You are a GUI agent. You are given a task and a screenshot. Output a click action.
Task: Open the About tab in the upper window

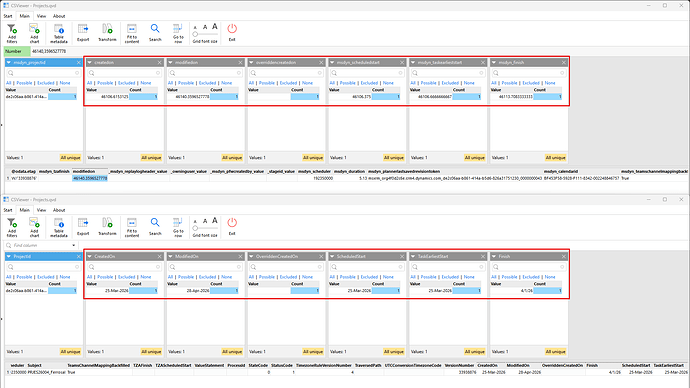point(59,16)
